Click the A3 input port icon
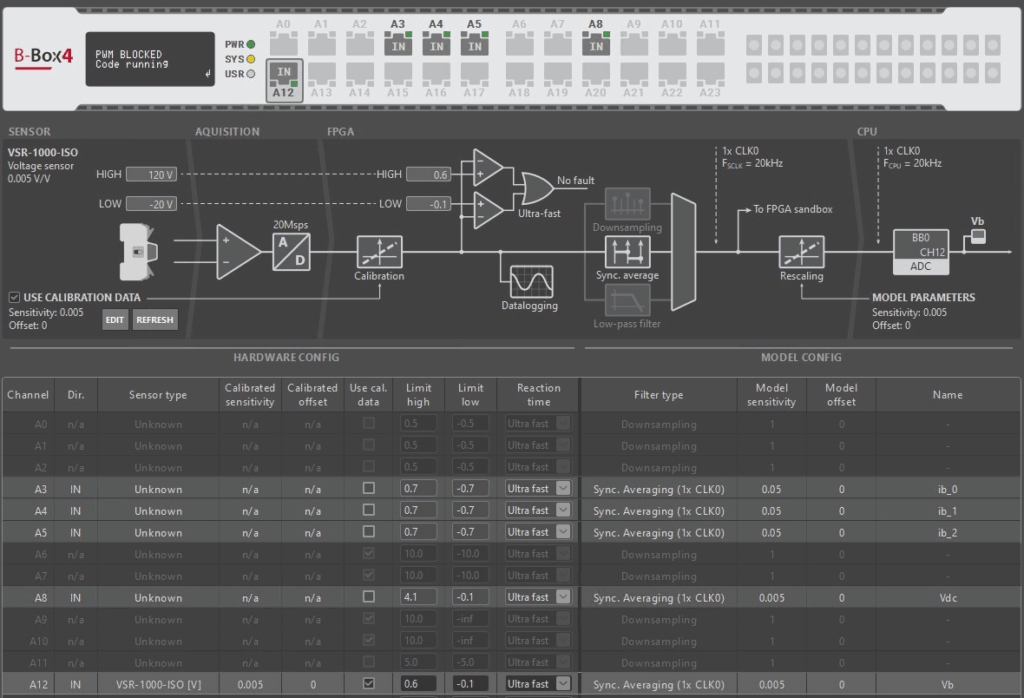 click(x=397, y=43)
